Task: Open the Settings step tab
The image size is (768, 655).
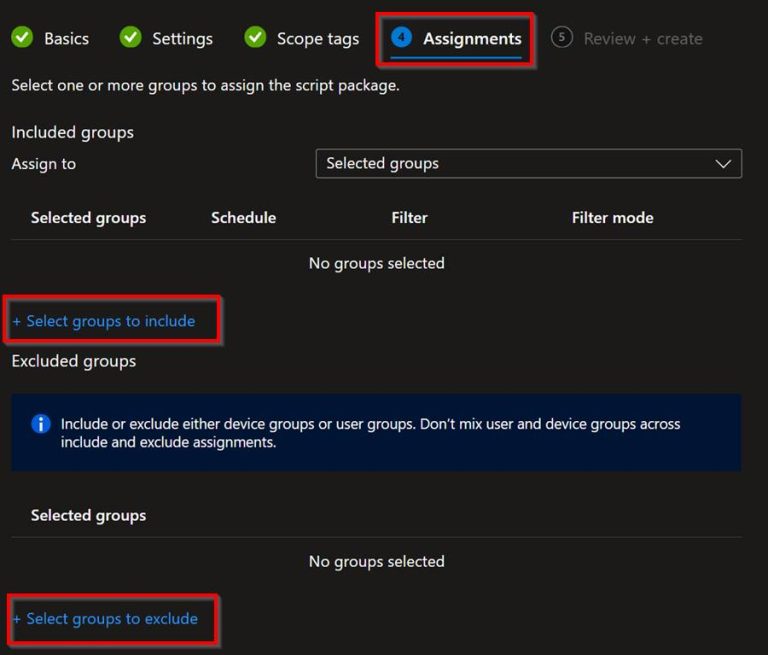Action: pos(182,39)
